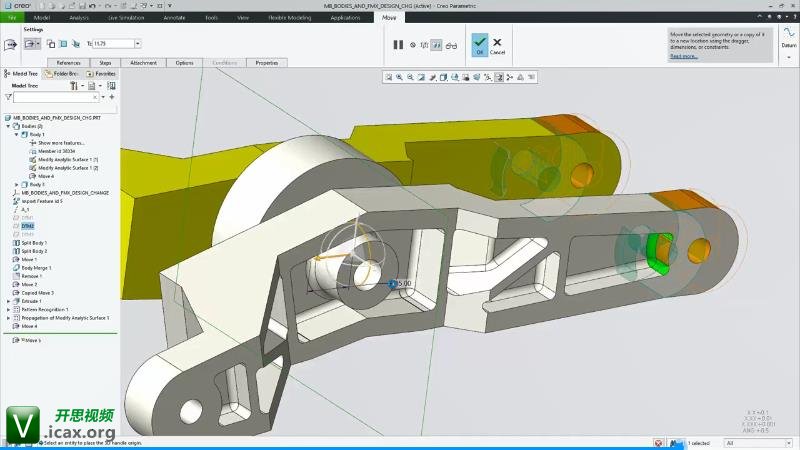Open the translation value dropdown arrow

pos(137,44)
